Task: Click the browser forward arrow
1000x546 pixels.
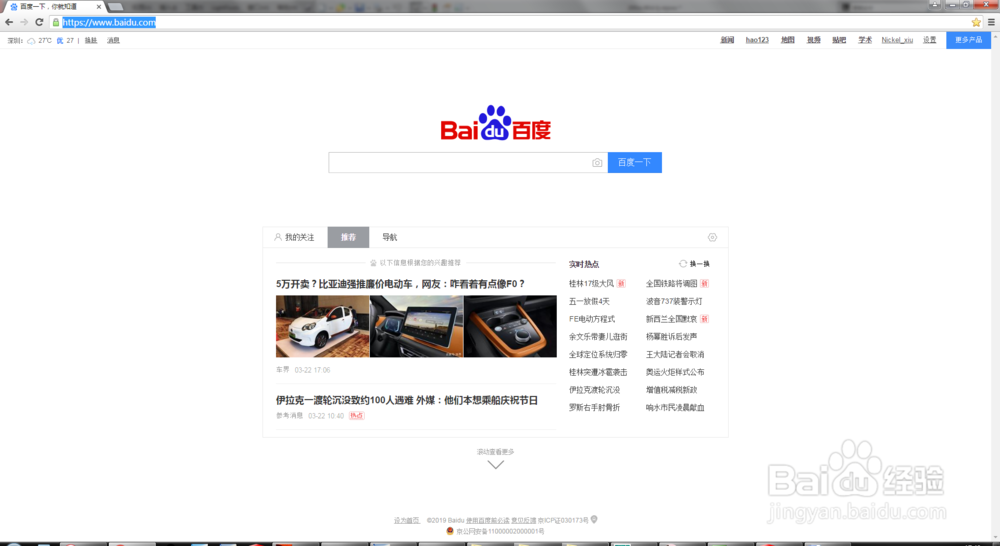Action: [x=24, y=22]
